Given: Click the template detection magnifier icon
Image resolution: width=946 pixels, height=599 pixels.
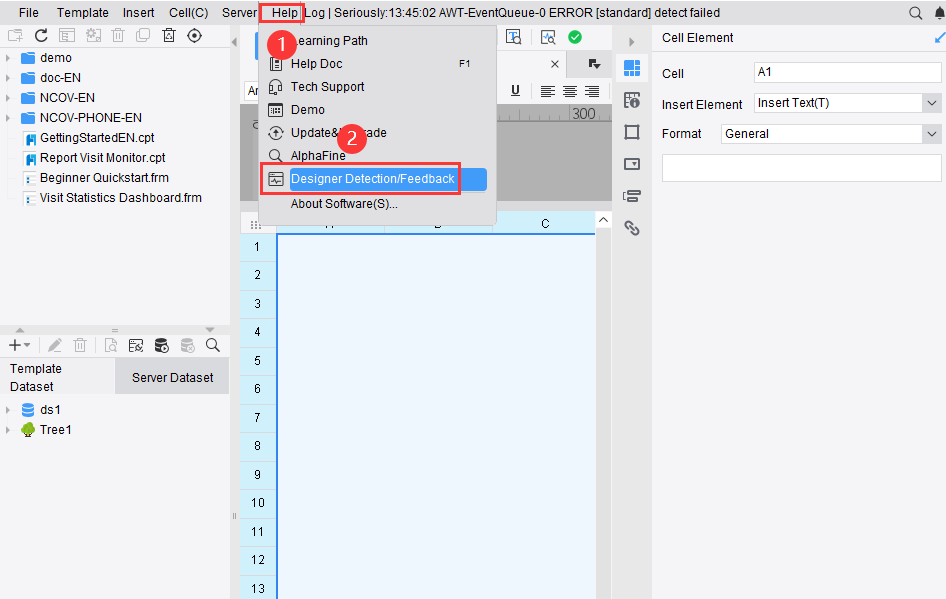Looking at the screenshot, I should coord(548,37).
